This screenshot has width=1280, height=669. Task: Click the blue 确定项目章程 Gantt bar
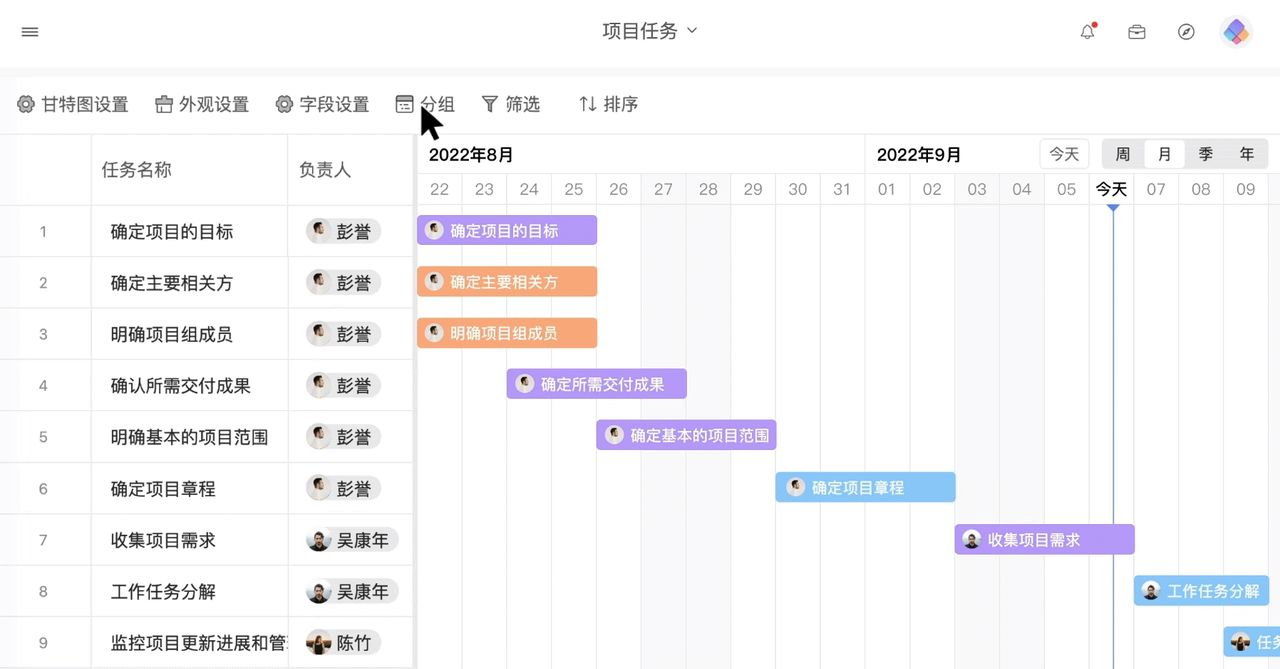coord(865,487)
